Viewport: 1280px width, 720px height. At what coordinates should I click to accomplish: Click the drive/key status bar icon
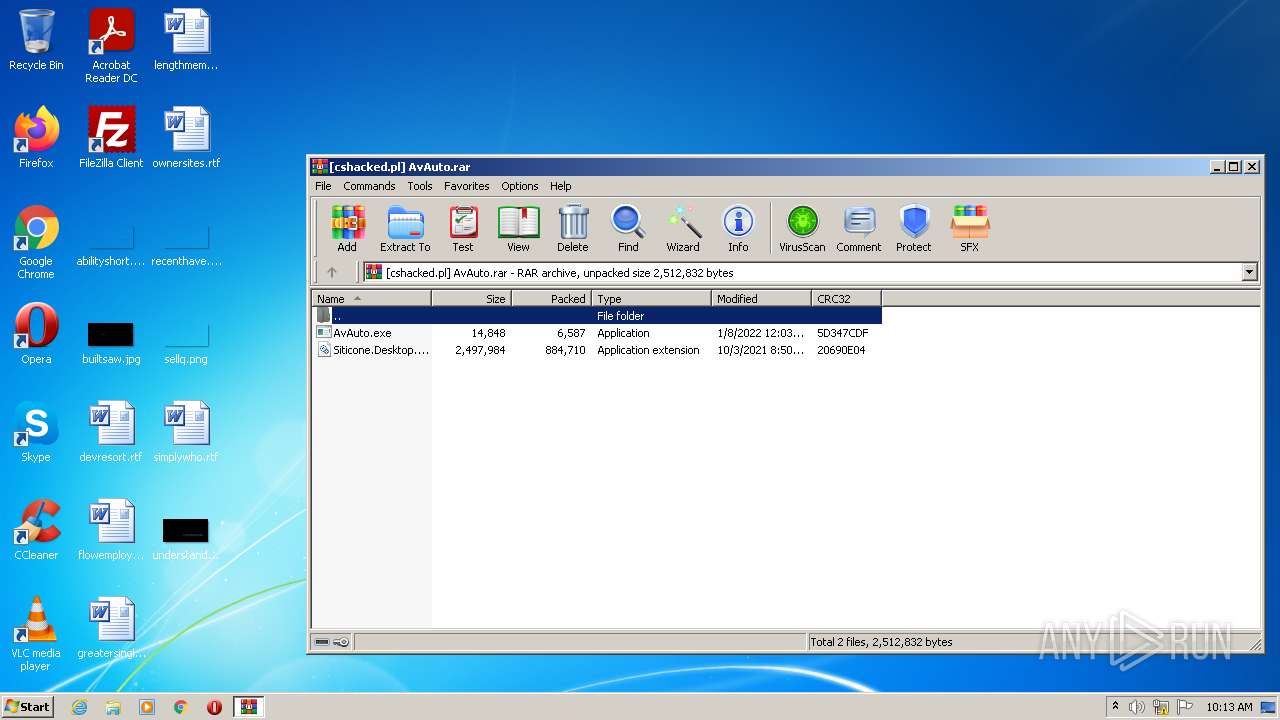click(331, 642)
